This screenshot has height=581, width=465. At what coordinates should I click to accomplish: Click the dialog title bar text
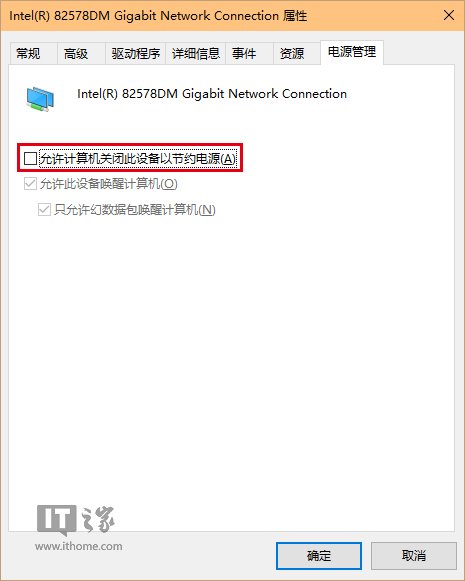click(158, 16)
